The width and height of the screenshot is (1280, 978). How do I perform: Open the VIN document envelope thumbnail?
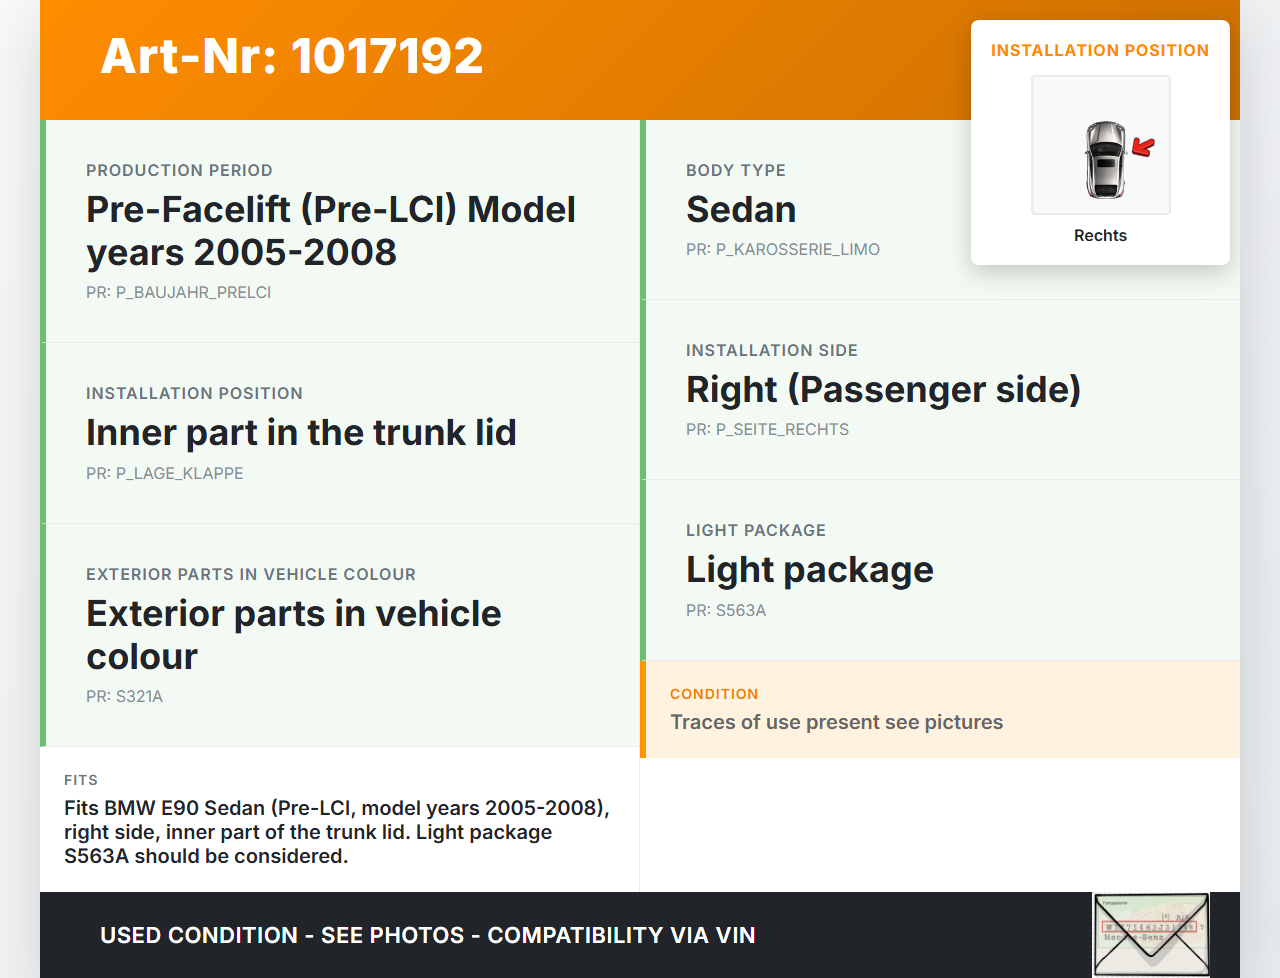pyautogui.click(x=1151, y=934)
